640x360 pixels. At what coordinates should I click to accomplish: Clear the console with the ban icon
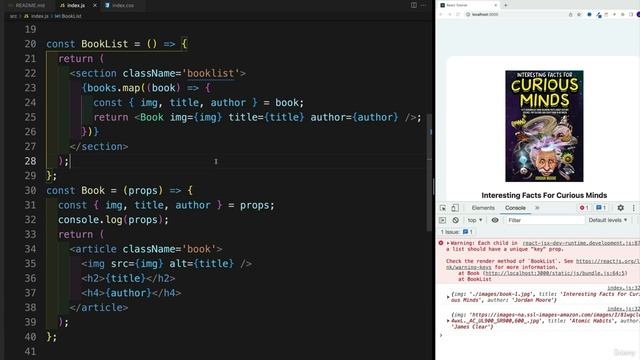(455, 220)
